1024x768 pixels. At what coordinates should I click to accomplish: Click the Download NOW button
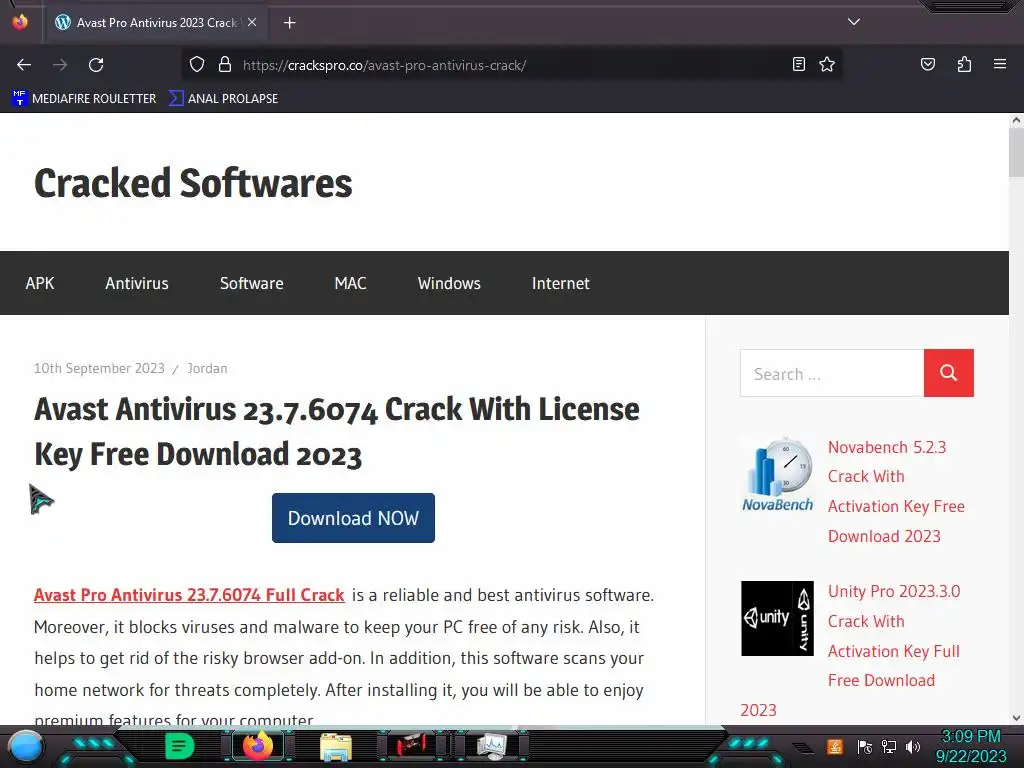pos(353,518)
